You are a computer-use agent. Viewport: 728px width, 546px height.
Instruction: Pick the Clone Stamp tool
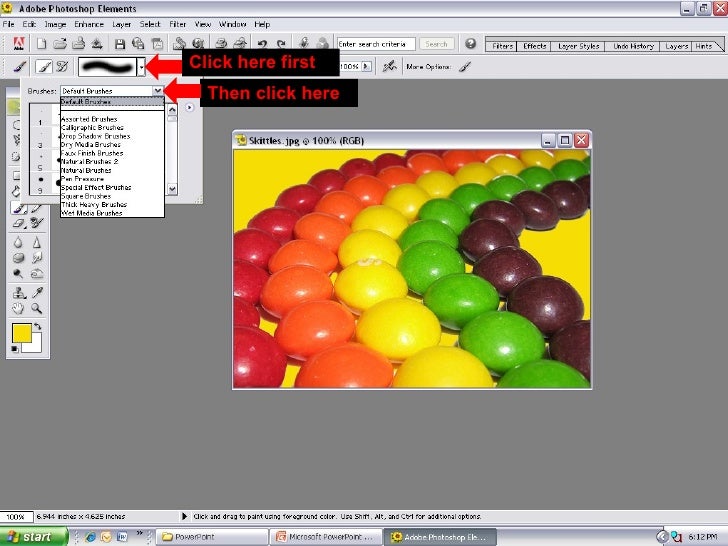click(x=19, y=292)
